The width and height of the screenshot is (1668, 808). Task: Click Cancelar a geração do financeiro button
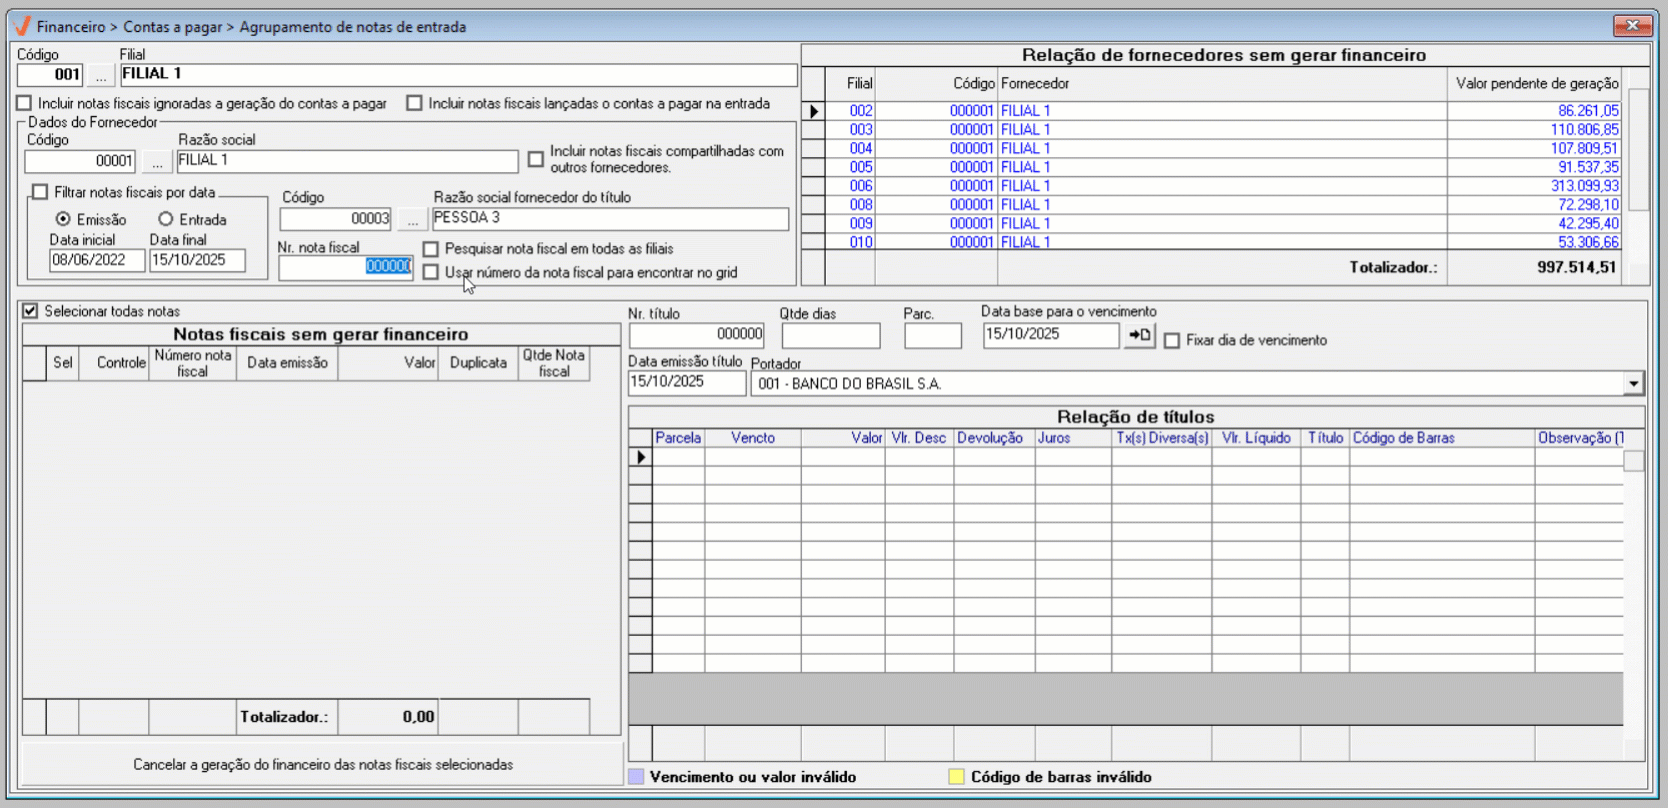322,764
